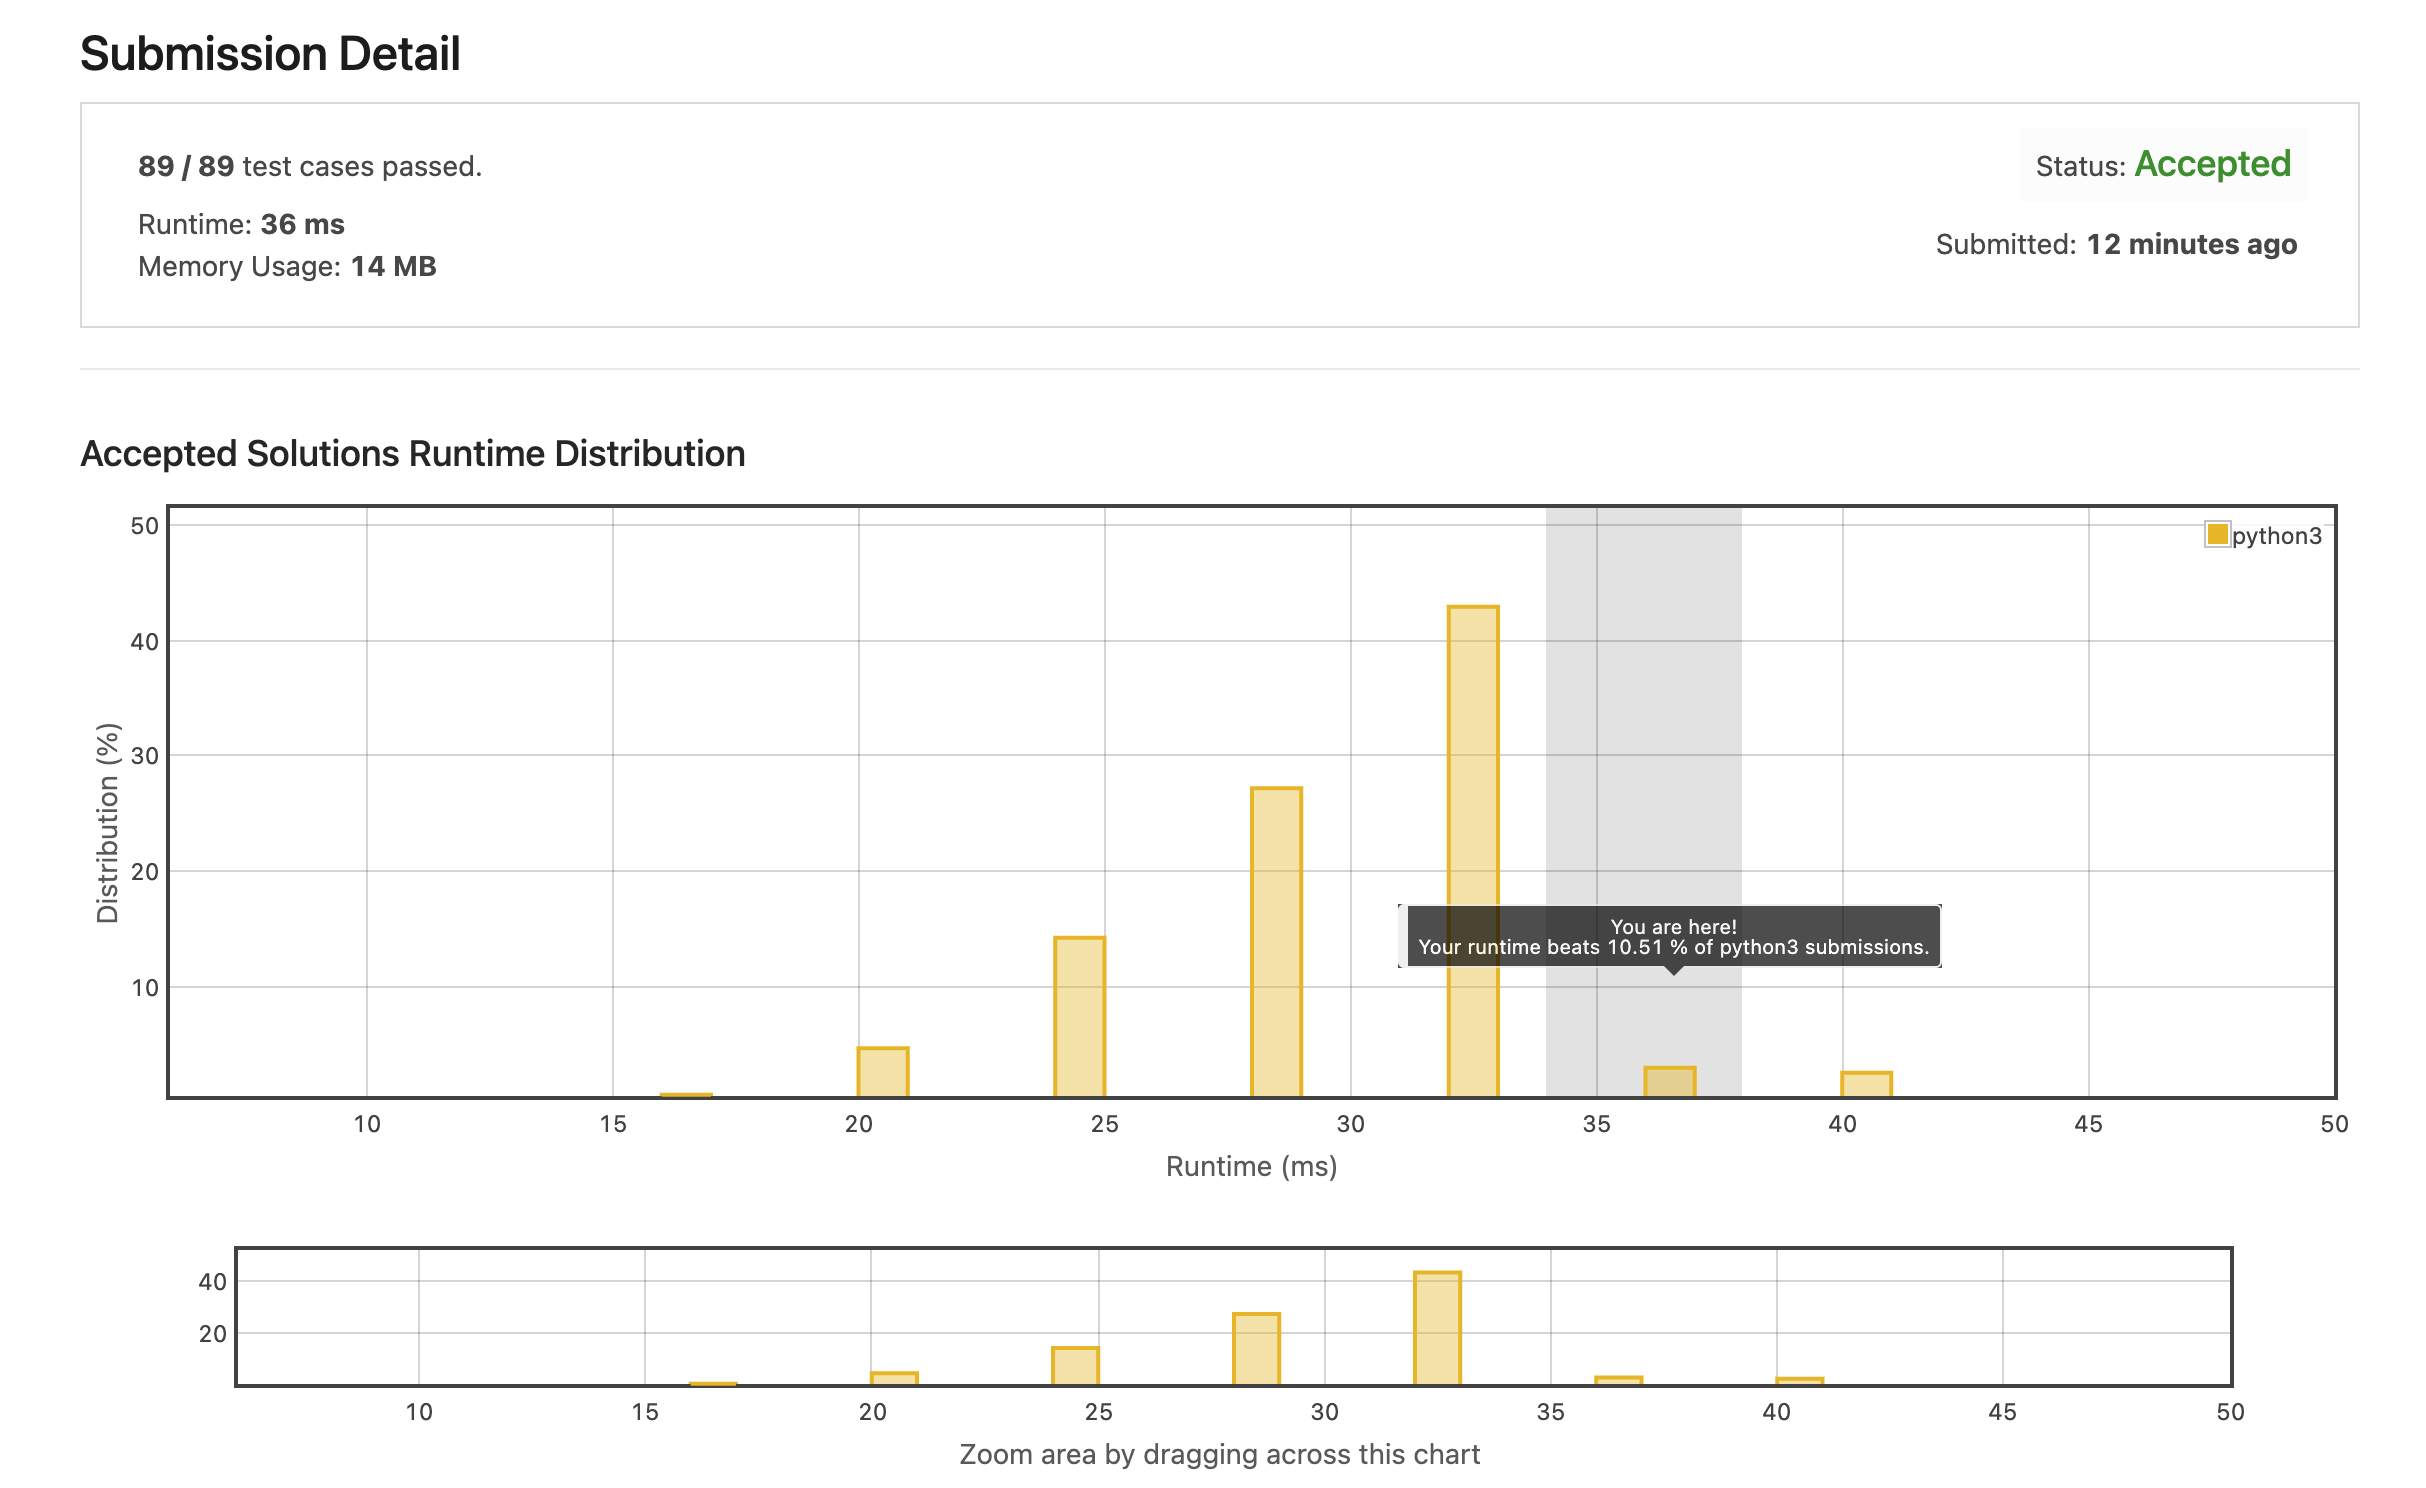Click the python3 legend color swatch
Screen dimensions: 2426x1488
pyautogui.click(x=2216, y=535)
